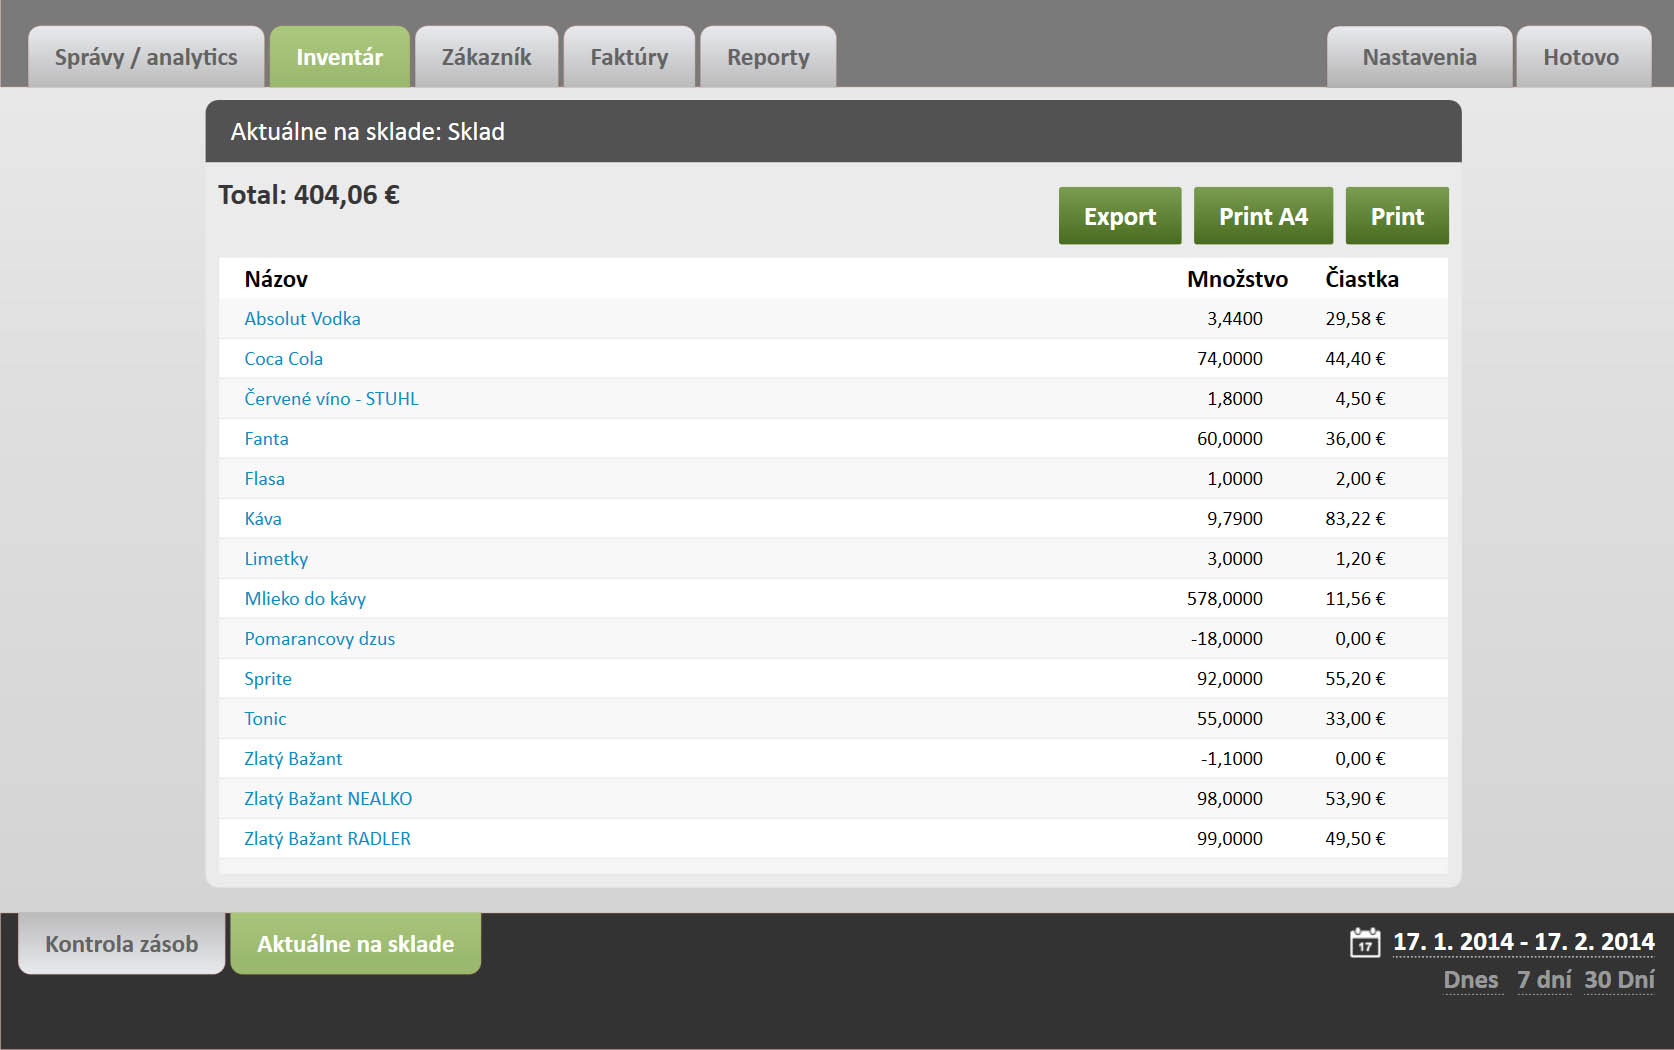
Task: Open the plain Zlatý Bažant item
Action: pyautogui.click(x=293, y=759)
